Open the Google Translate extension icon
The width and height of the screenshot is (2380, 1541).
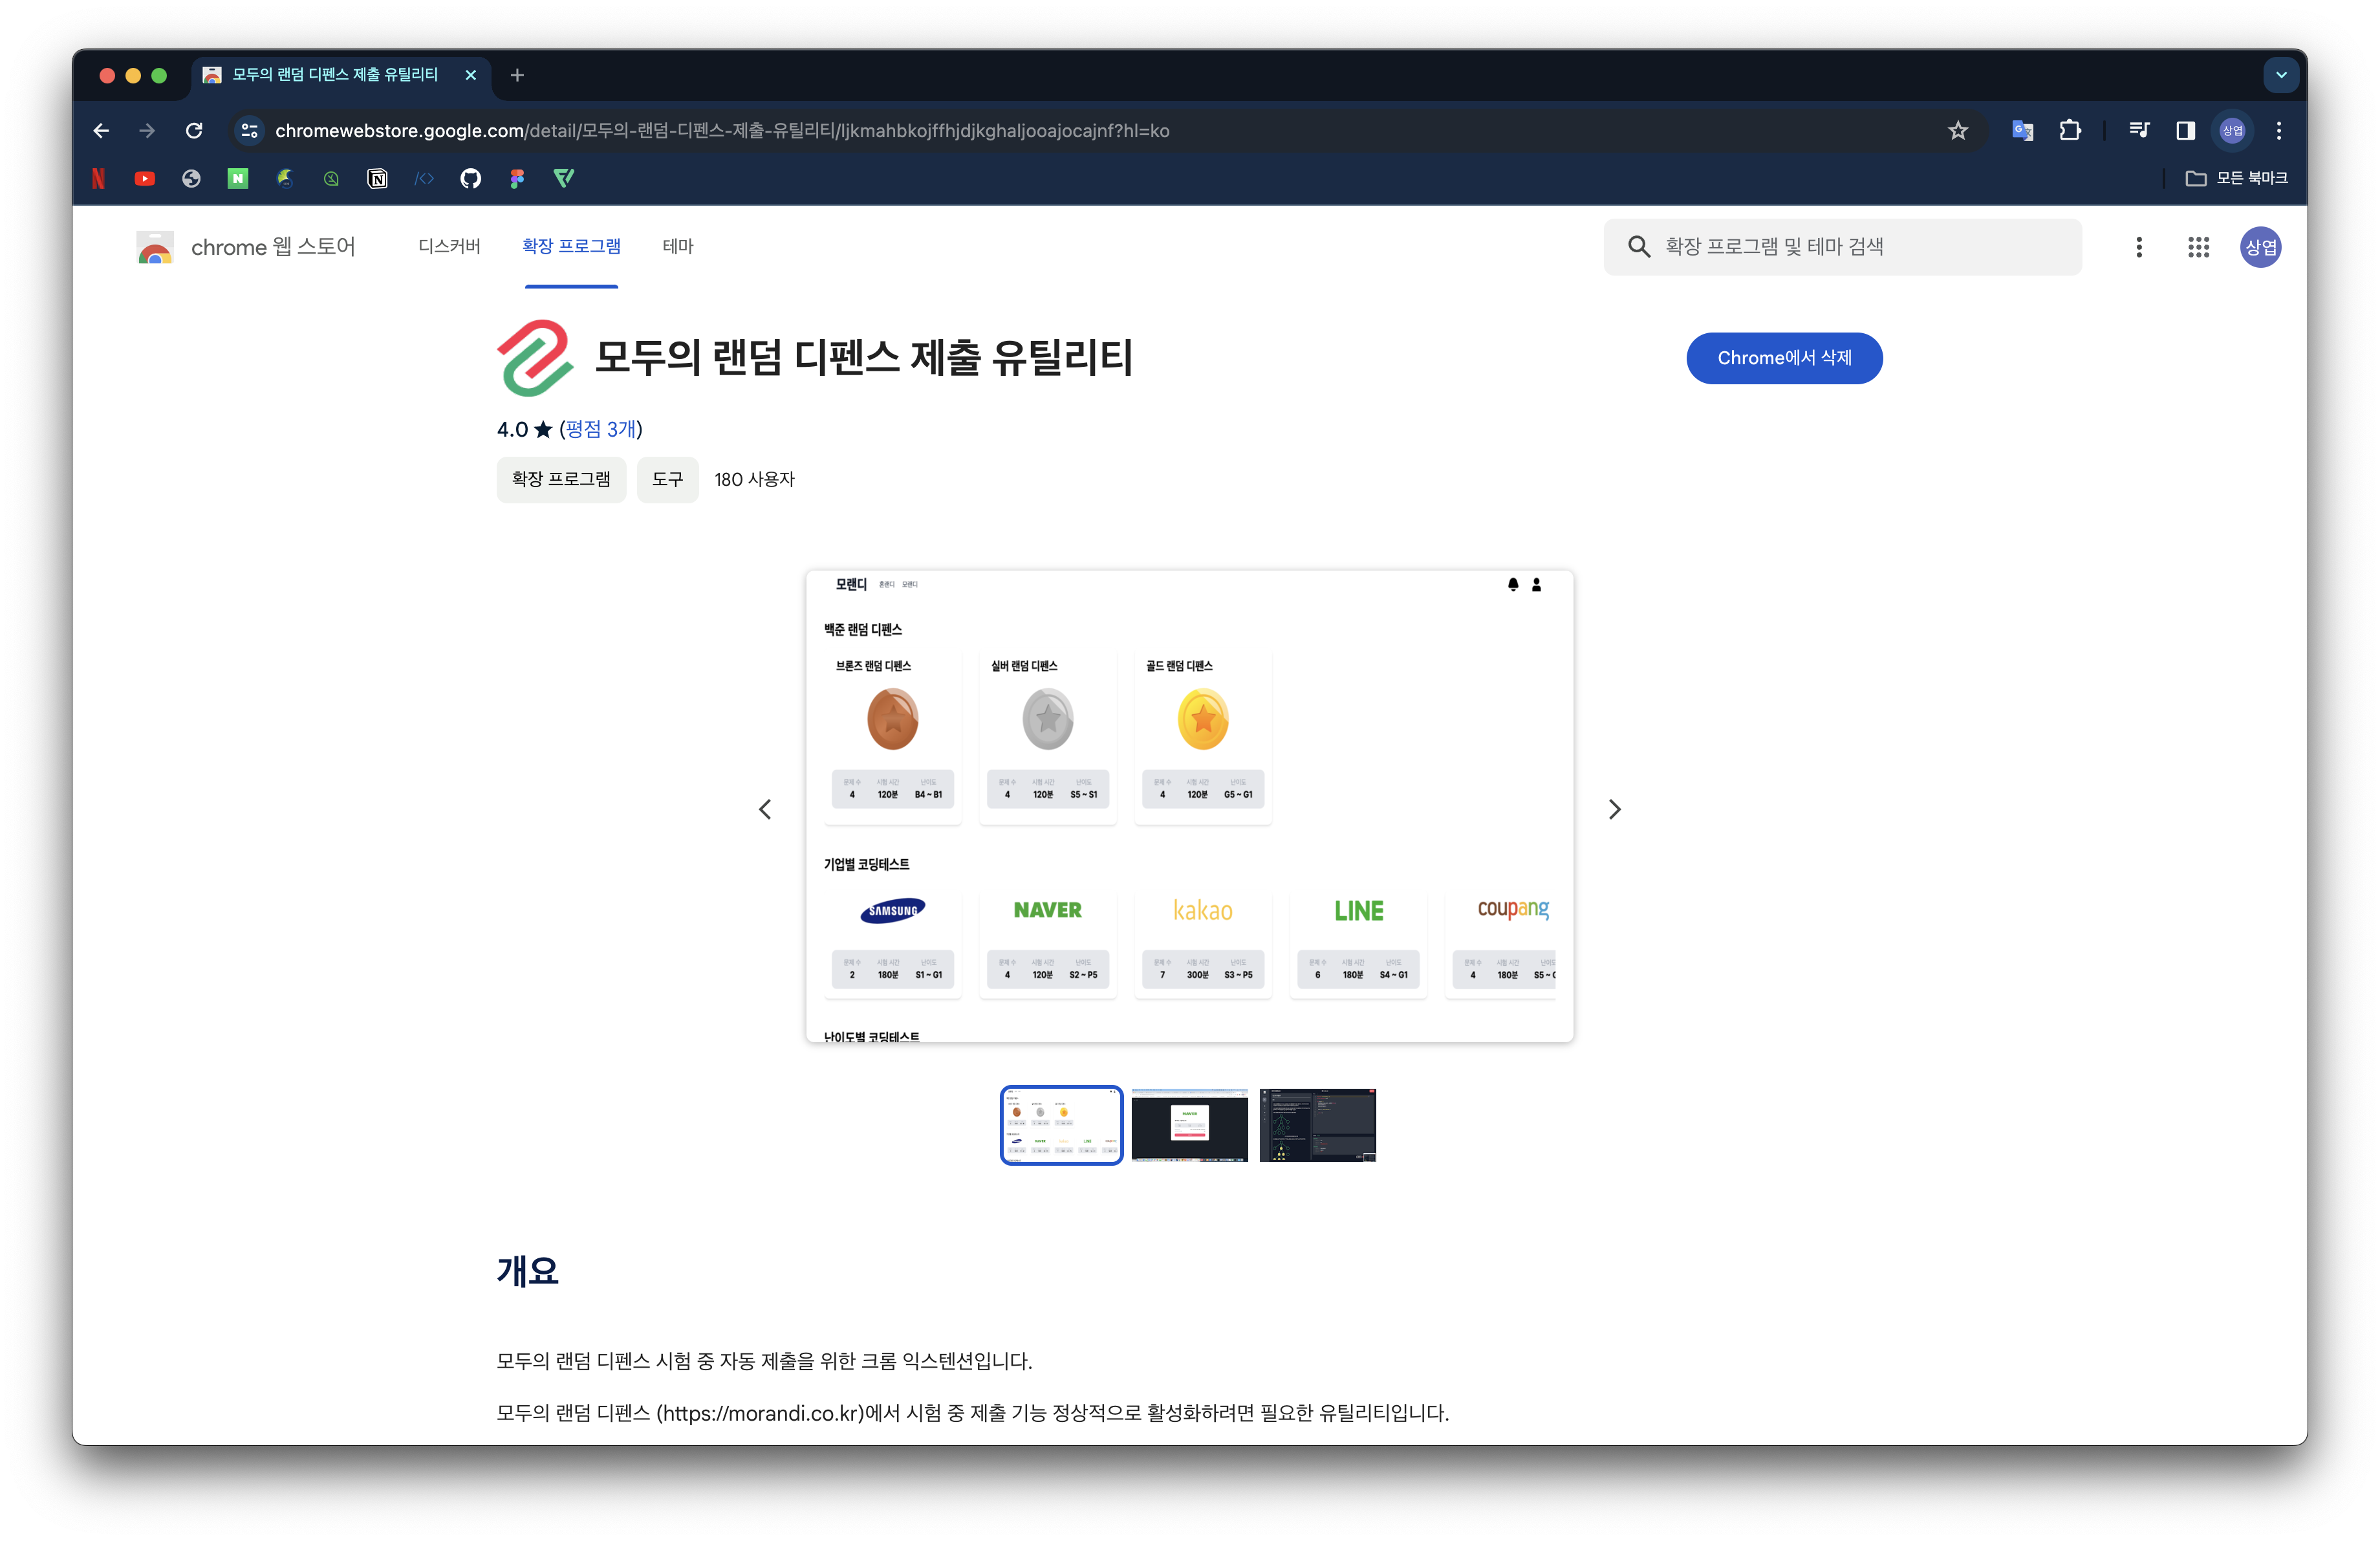coord(2022,131)
